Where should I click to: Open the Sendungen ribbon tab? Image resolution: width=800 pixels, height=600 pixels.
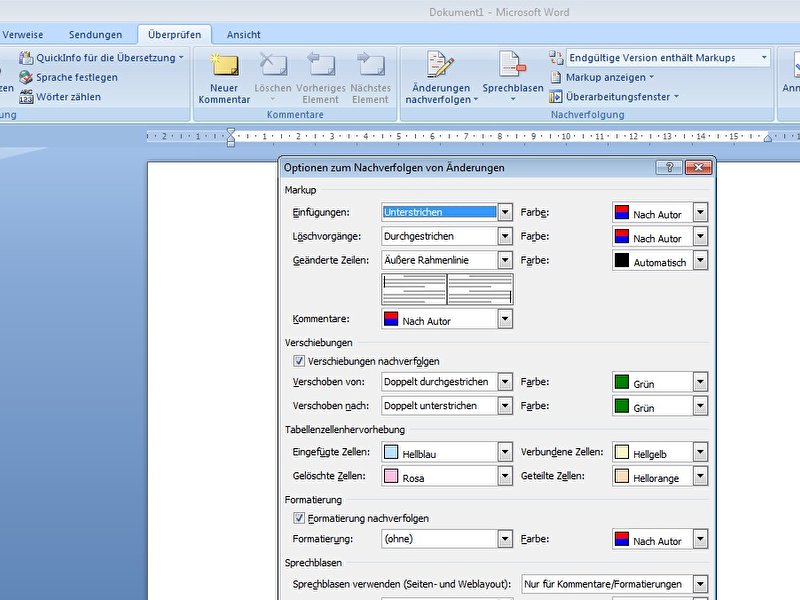click(x=96, y=34)
